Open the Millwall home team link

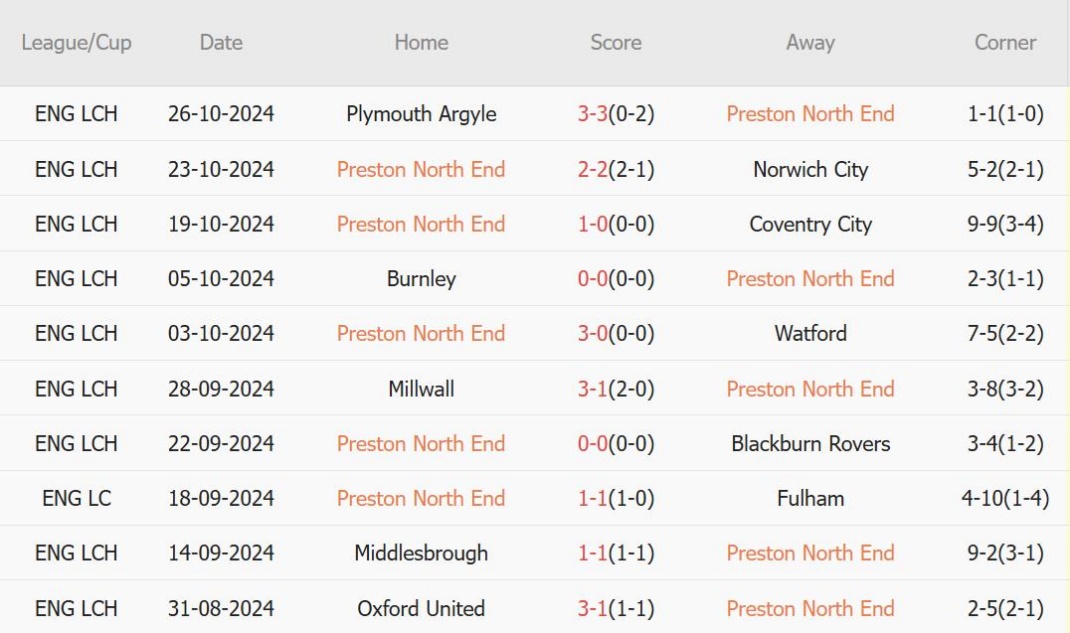click(x=421, y=388)
